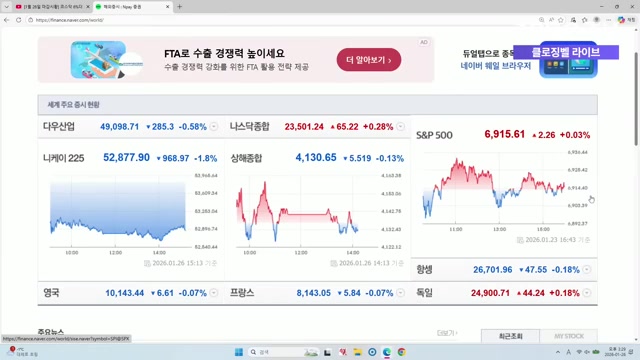Add page to favorites with star icon
The height and width of the screenshot is (360, 640).
[561, 20]
